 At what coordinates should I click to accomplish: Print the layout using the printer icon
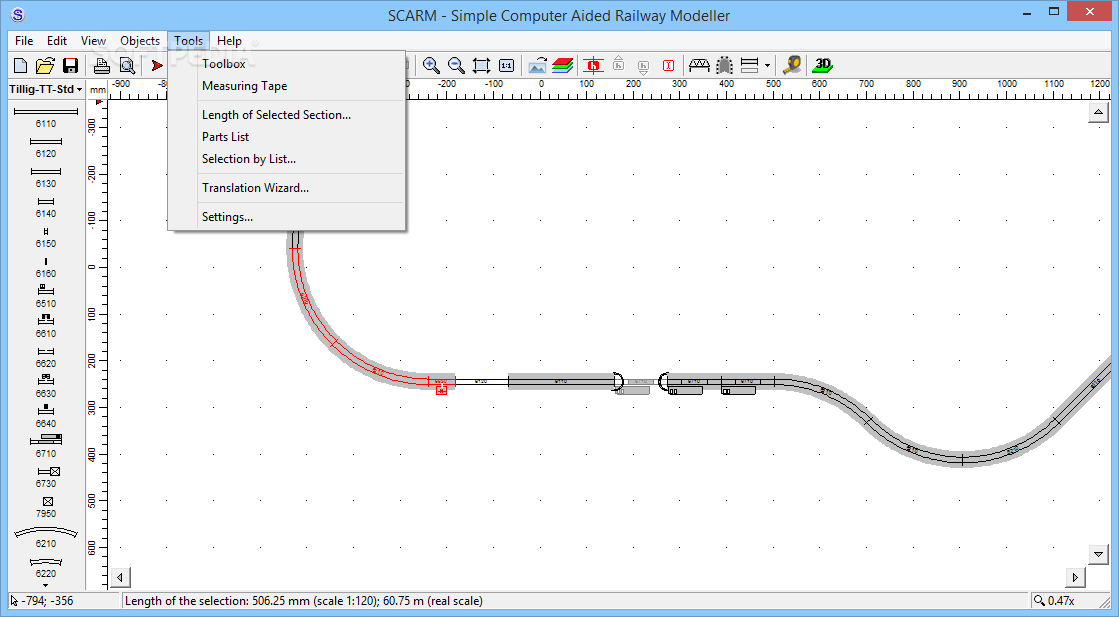102,66
